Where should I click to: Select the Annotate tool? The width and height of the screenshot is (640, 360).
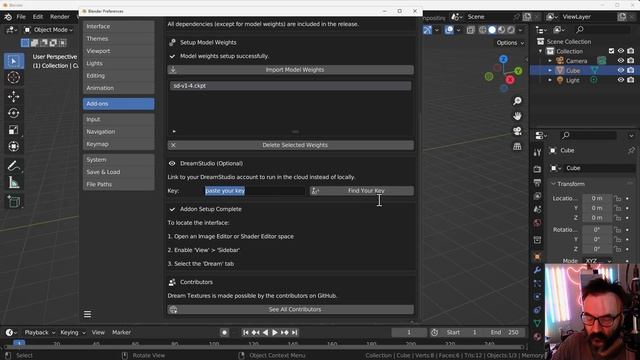tap(14, 166)
